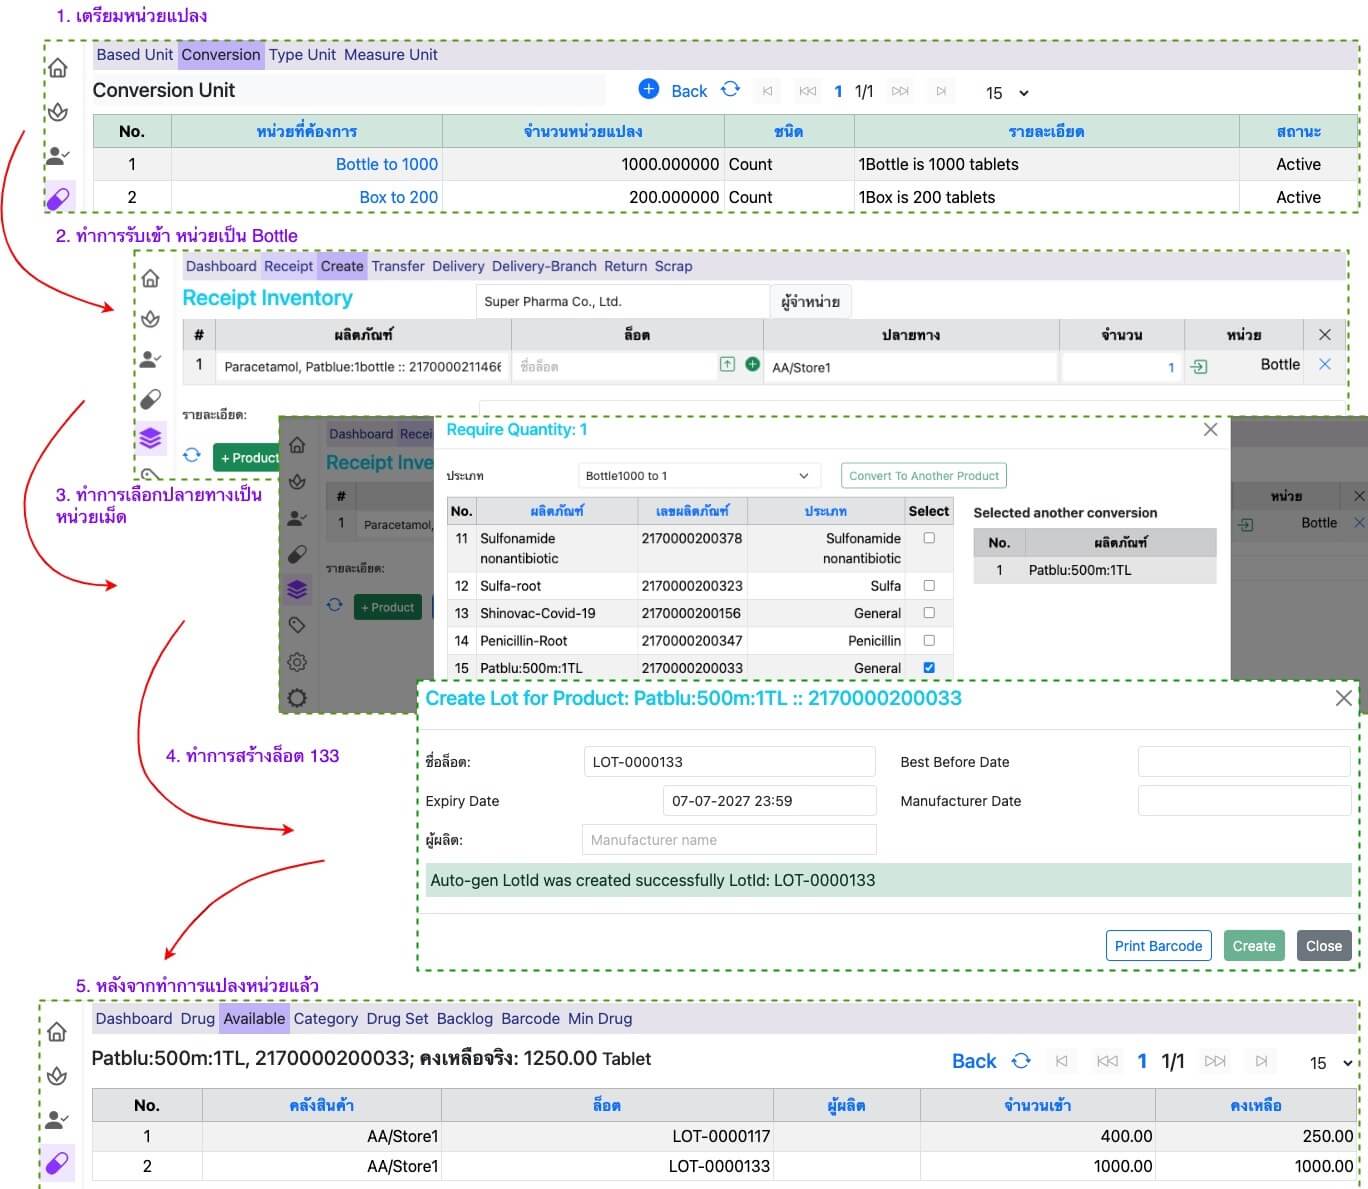
Task: Delete the Paracetamol row with blue X
Action: pyautogui.click(x=1324, y=365)
